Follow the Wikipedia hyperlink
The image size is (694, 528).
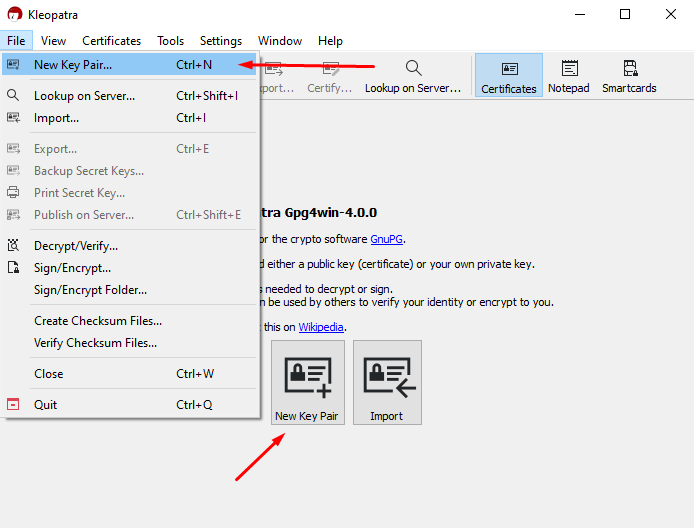[321, 327]
